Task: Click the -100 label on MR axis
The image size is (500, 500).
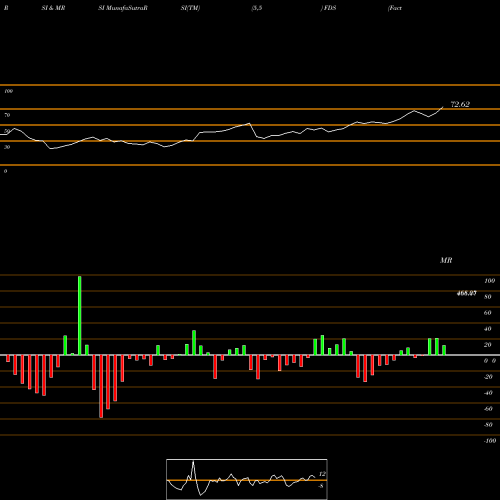Action: pos(490,441)
